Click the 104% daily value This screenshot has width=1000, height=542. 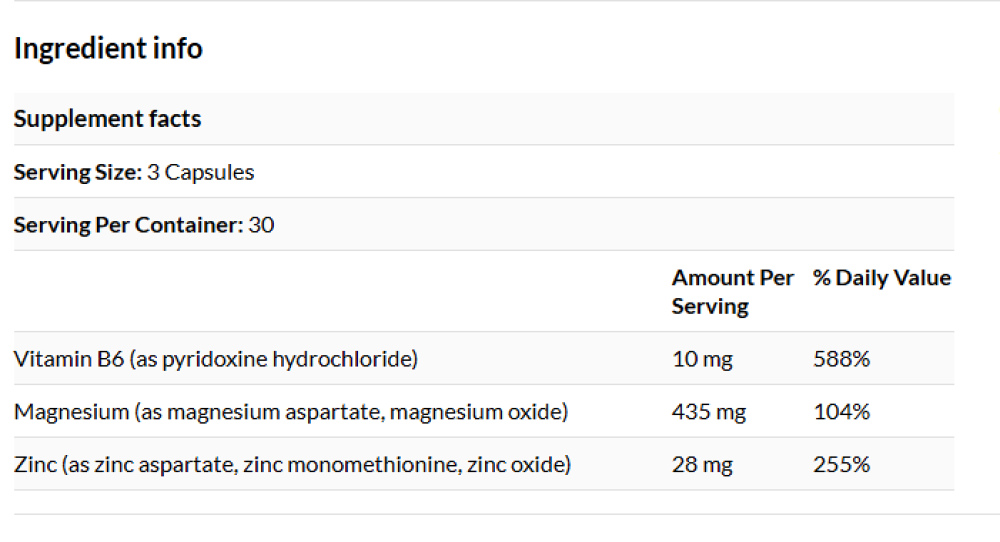pos(841,412)
